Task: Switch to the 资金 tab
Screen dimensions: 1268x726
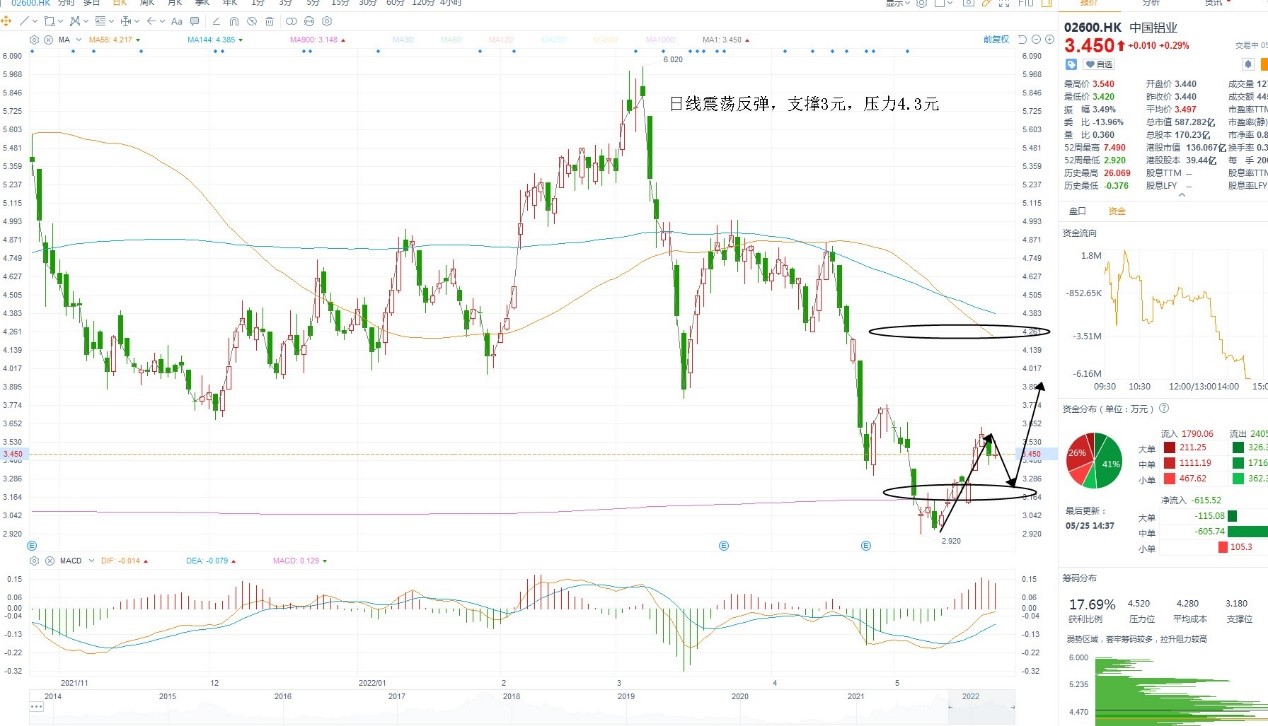Action: click(1117, 211)
